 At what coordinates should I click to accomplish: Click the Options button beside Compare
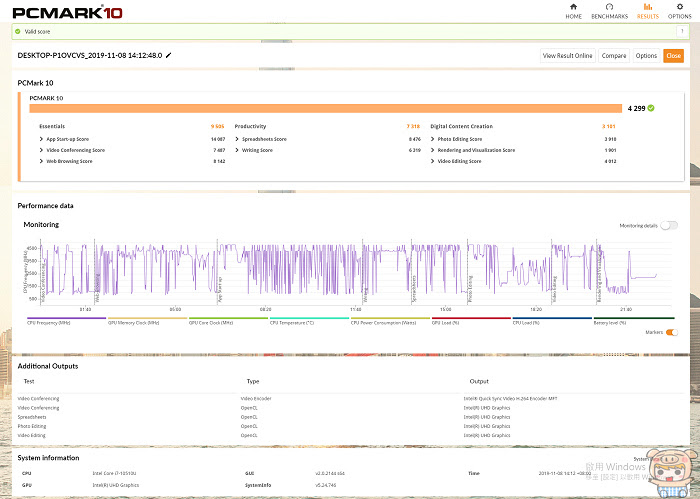pos(646,56)
